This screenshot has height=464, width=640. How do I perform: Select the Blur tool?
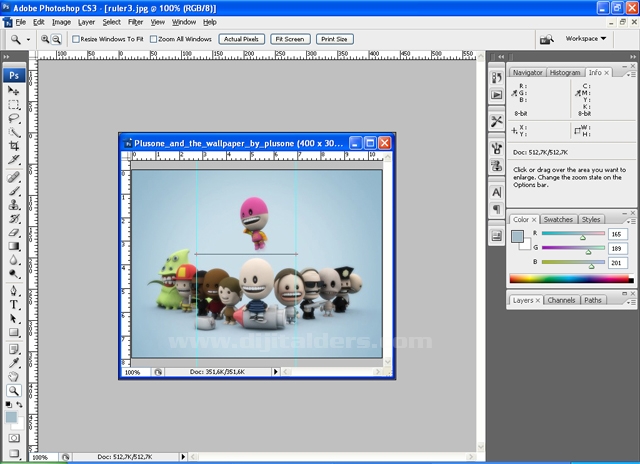(x=14, y=260)
